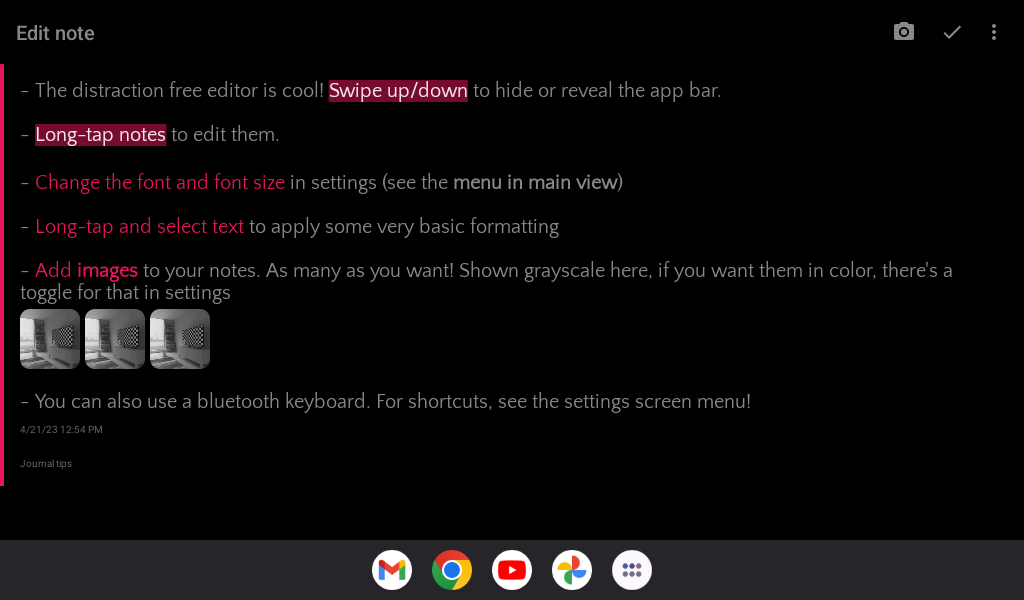Click 'to hide or reveal the app bar.' text

(597, 90)
